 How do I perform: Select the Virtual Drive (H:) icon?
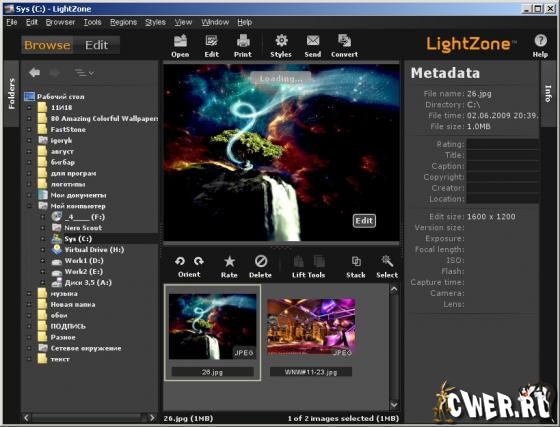[56, 250]
